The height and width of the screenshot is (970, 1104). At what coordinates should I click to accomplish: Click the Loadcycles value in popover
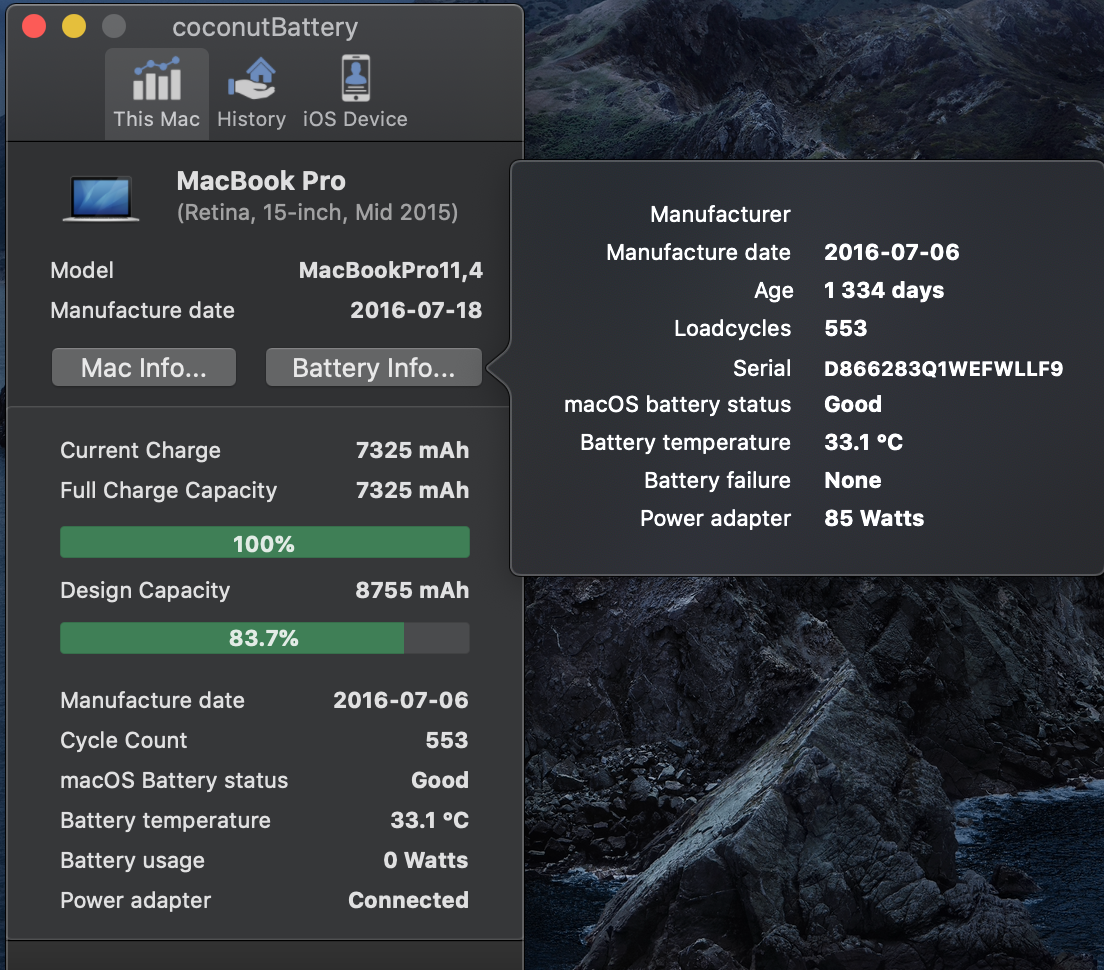(846, 328)
